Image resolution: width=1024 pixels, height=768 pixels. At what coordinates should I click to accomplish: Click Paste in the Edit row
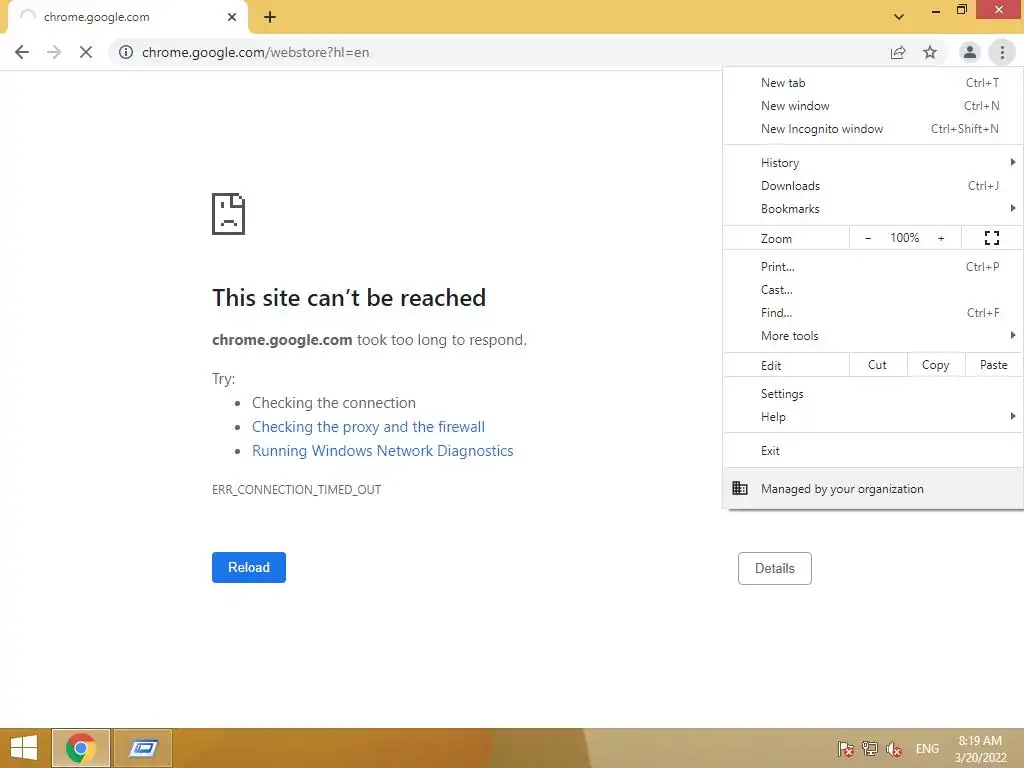click(993, 365)
